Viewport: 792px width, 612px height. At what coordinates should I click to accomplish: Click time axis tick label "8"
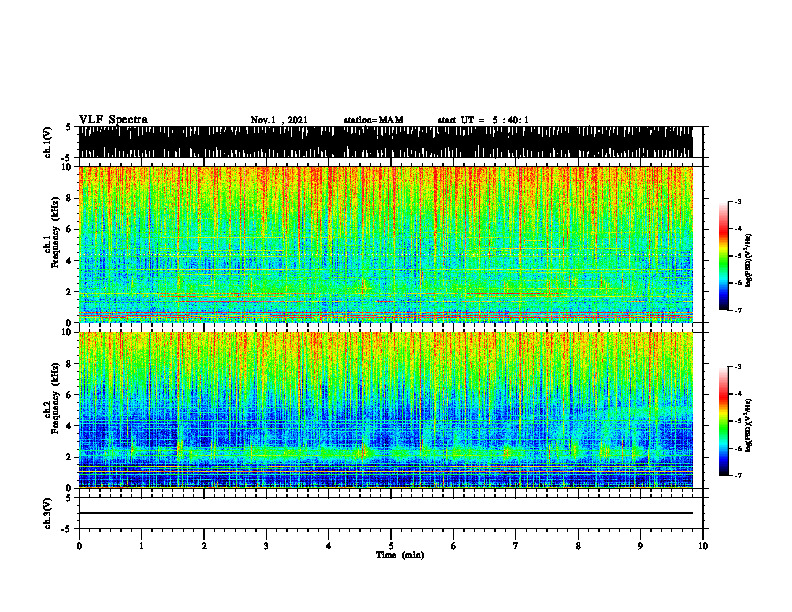click(x=578, y=546)
